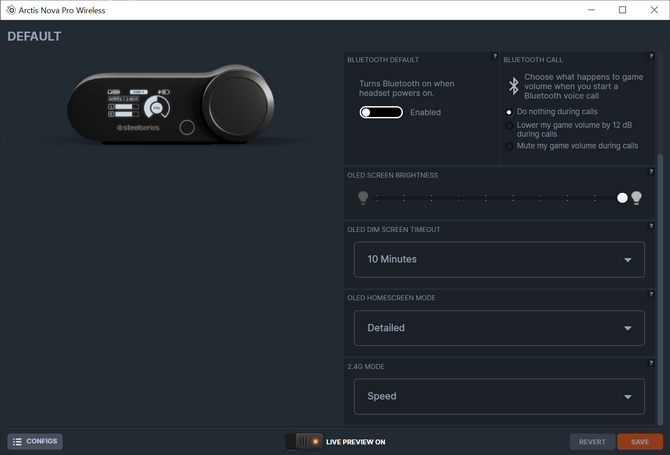Click the OLED brightness slider handle
This screenshot has height=455, width=670.
(622, 198)
